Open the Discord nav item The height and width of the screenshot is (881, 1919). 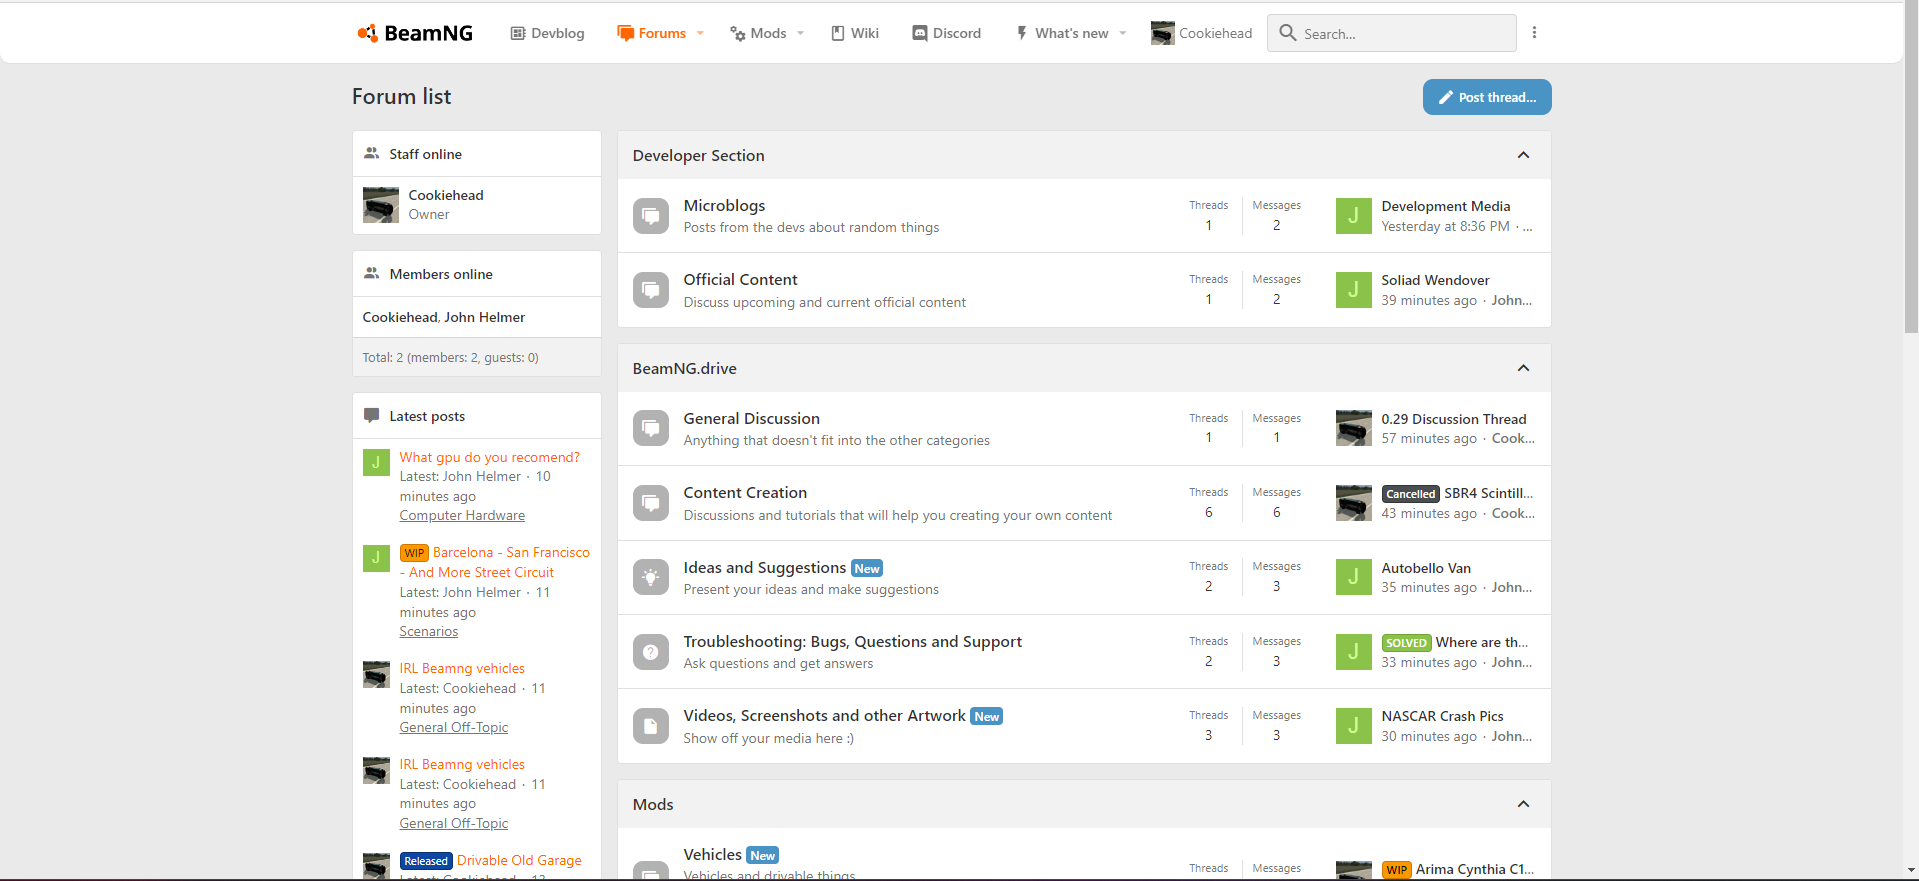(x=947, y=33)
